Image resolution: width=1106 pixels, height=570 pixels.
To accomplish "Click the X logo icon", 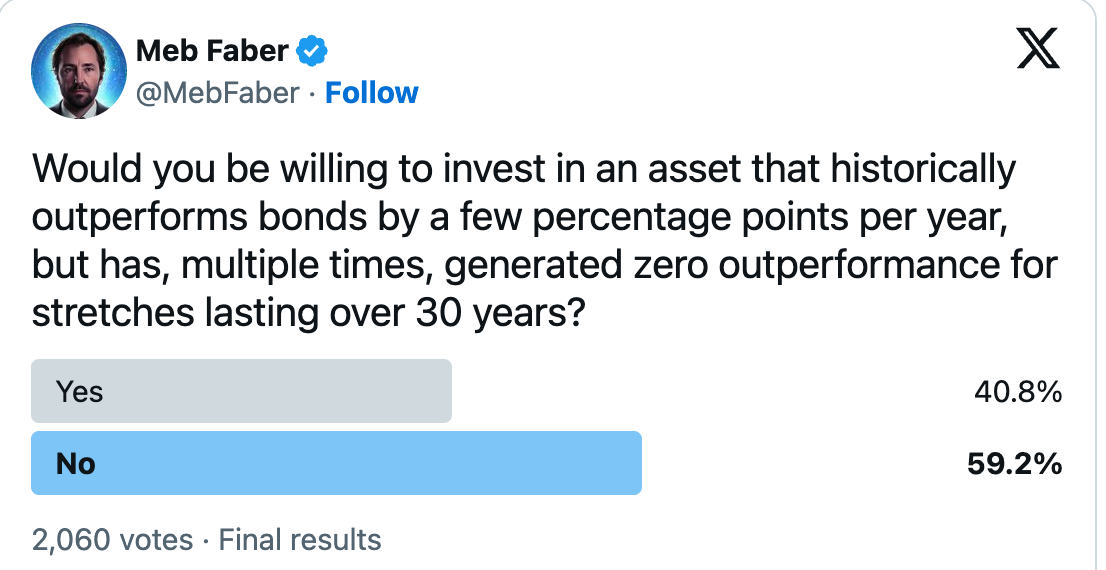I will (1038, 48).
